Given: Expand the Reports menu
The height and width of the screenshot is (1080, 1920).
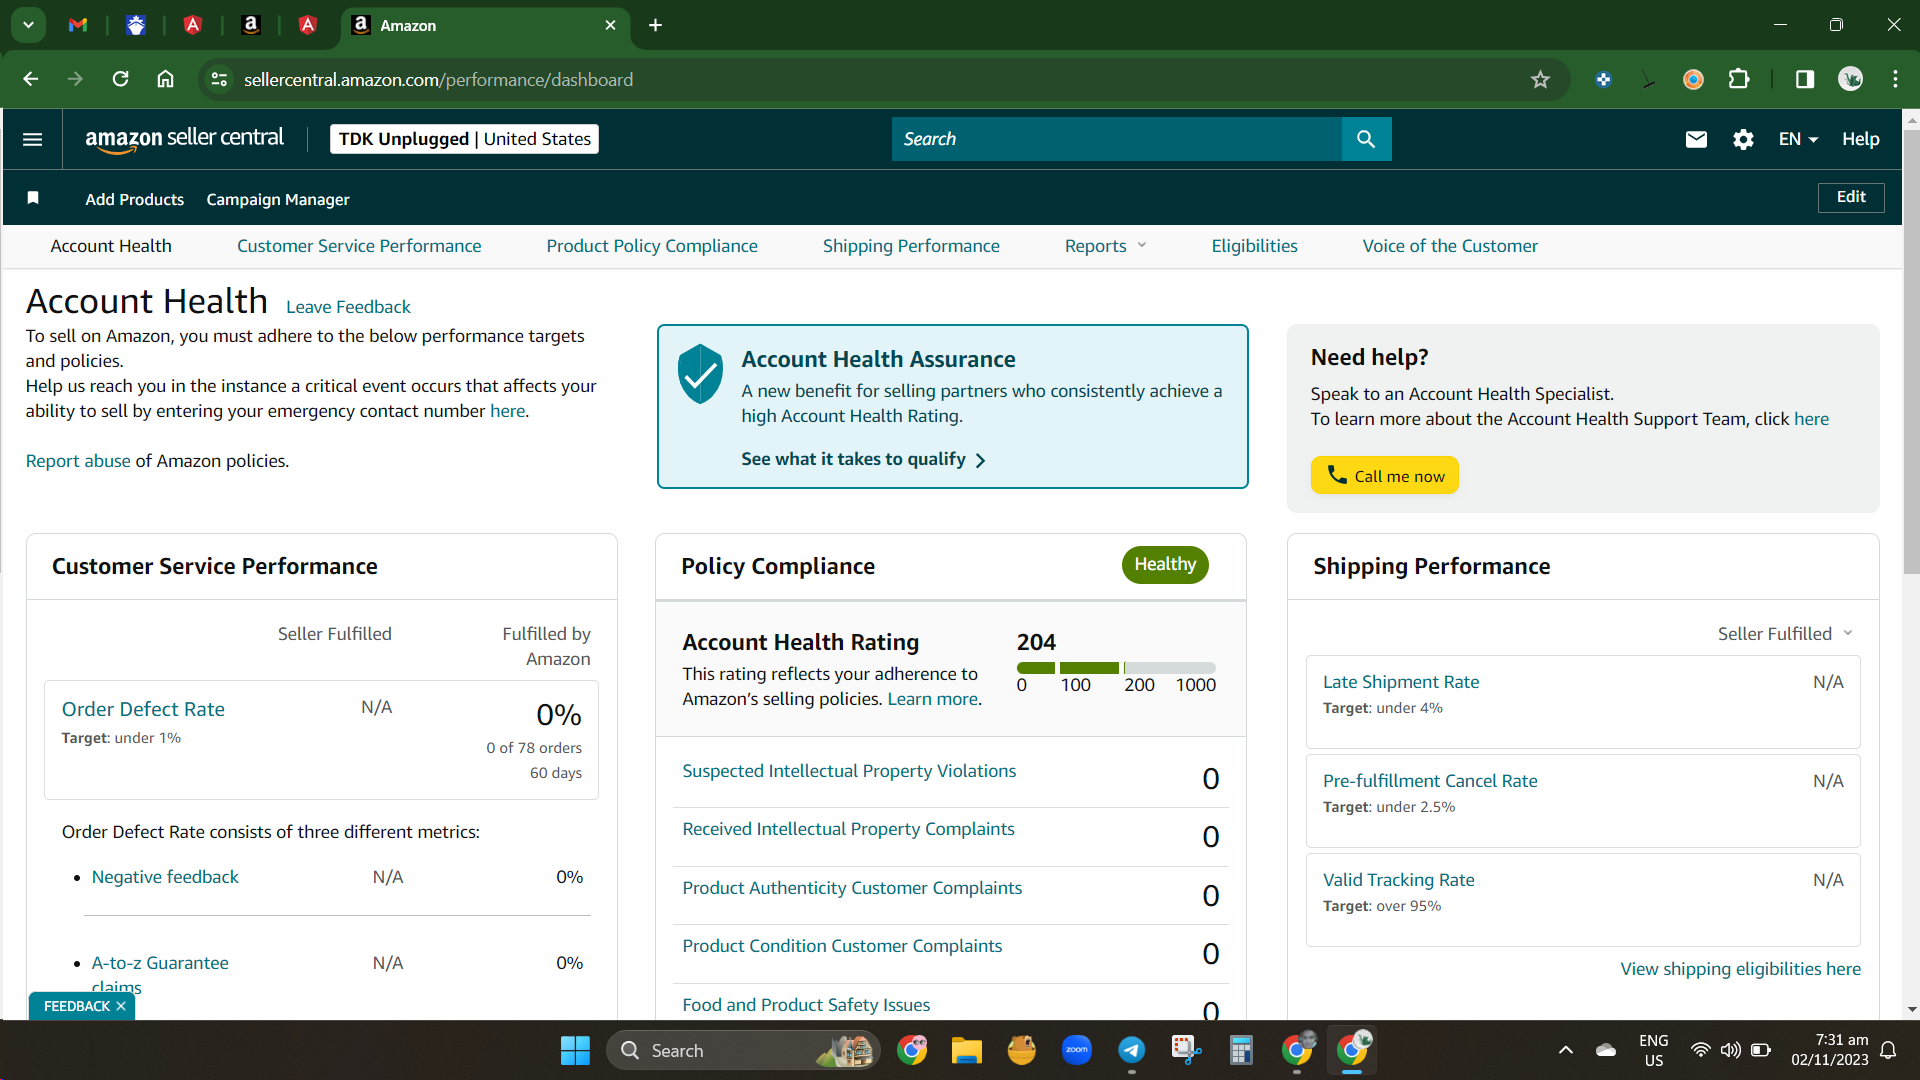Looking at the screenshot, I should tap(1105, 246).
